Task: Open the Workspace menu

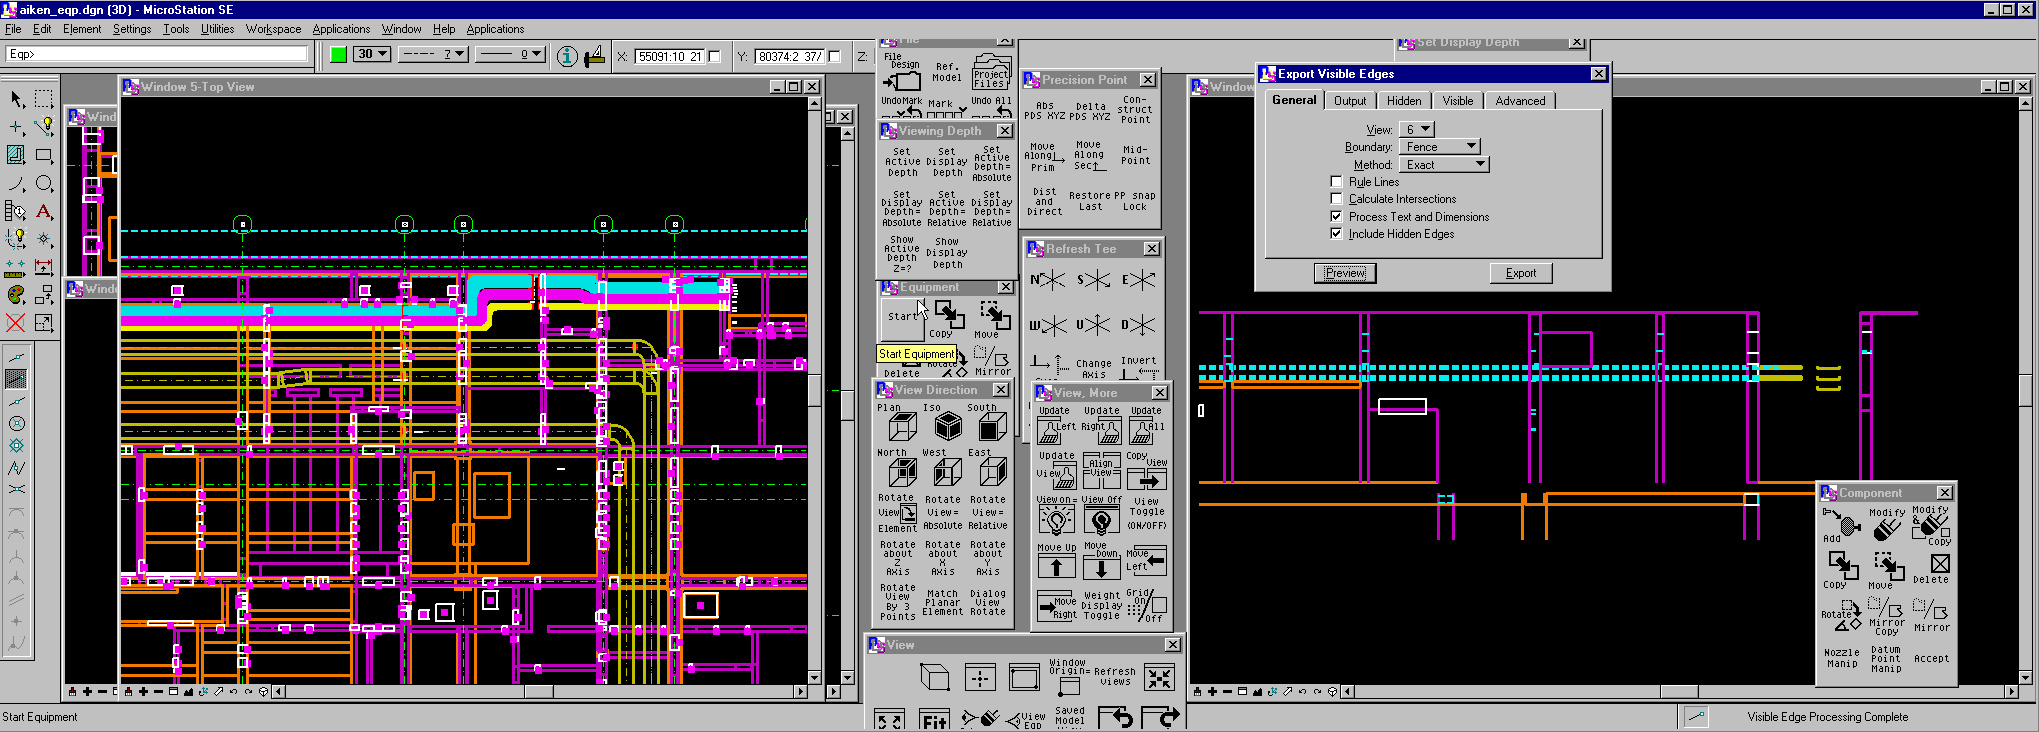Action: 273,29
